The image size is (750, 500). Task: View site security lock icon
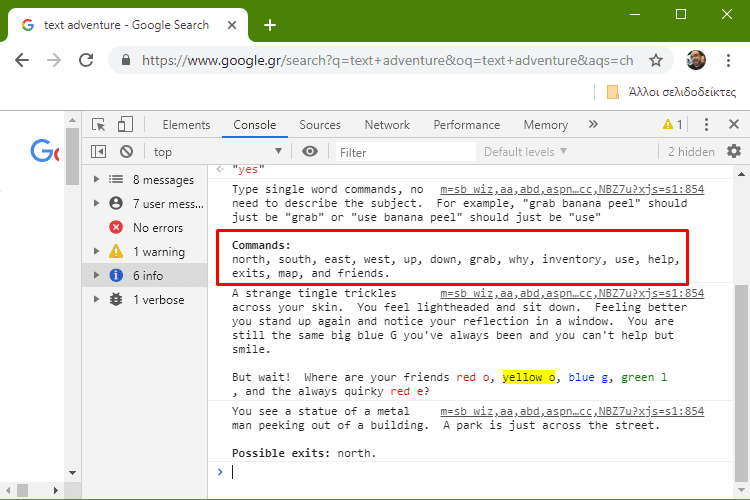tap(126, 60)
